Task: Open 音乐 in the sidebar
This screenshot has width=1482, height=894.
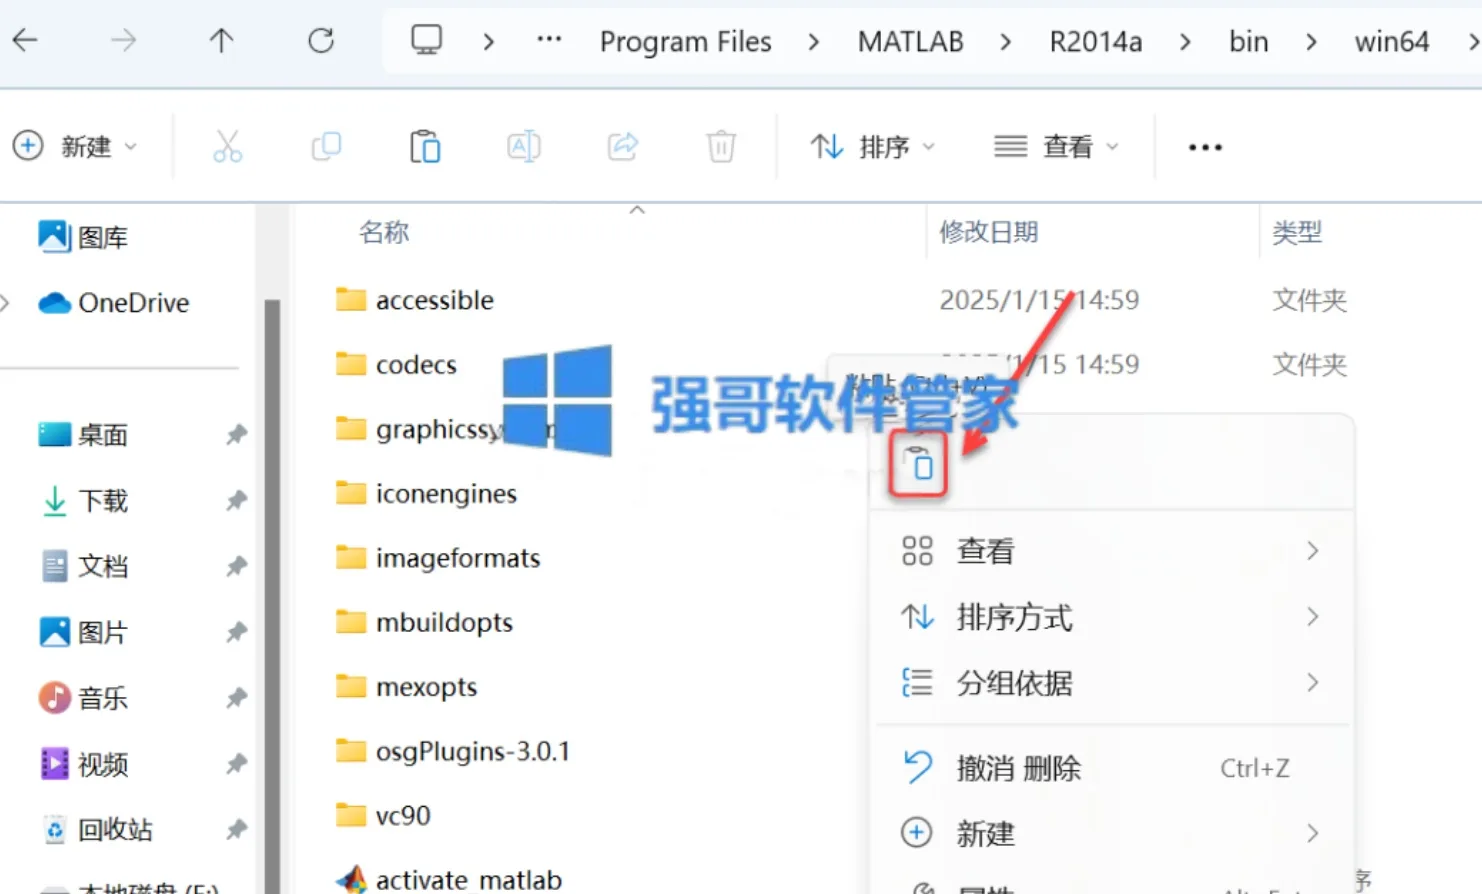Action: (x=83, y=698)
